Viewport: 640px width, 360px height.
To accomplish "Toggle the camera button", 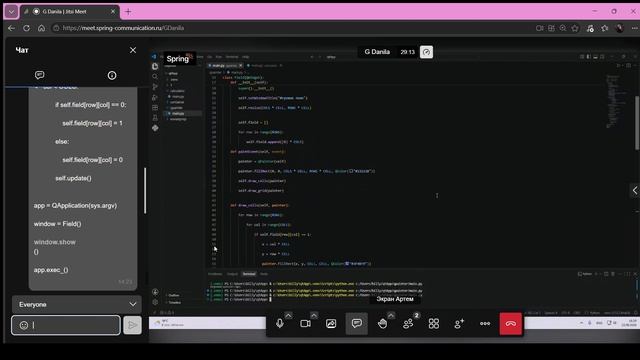I will pos(305,324).
